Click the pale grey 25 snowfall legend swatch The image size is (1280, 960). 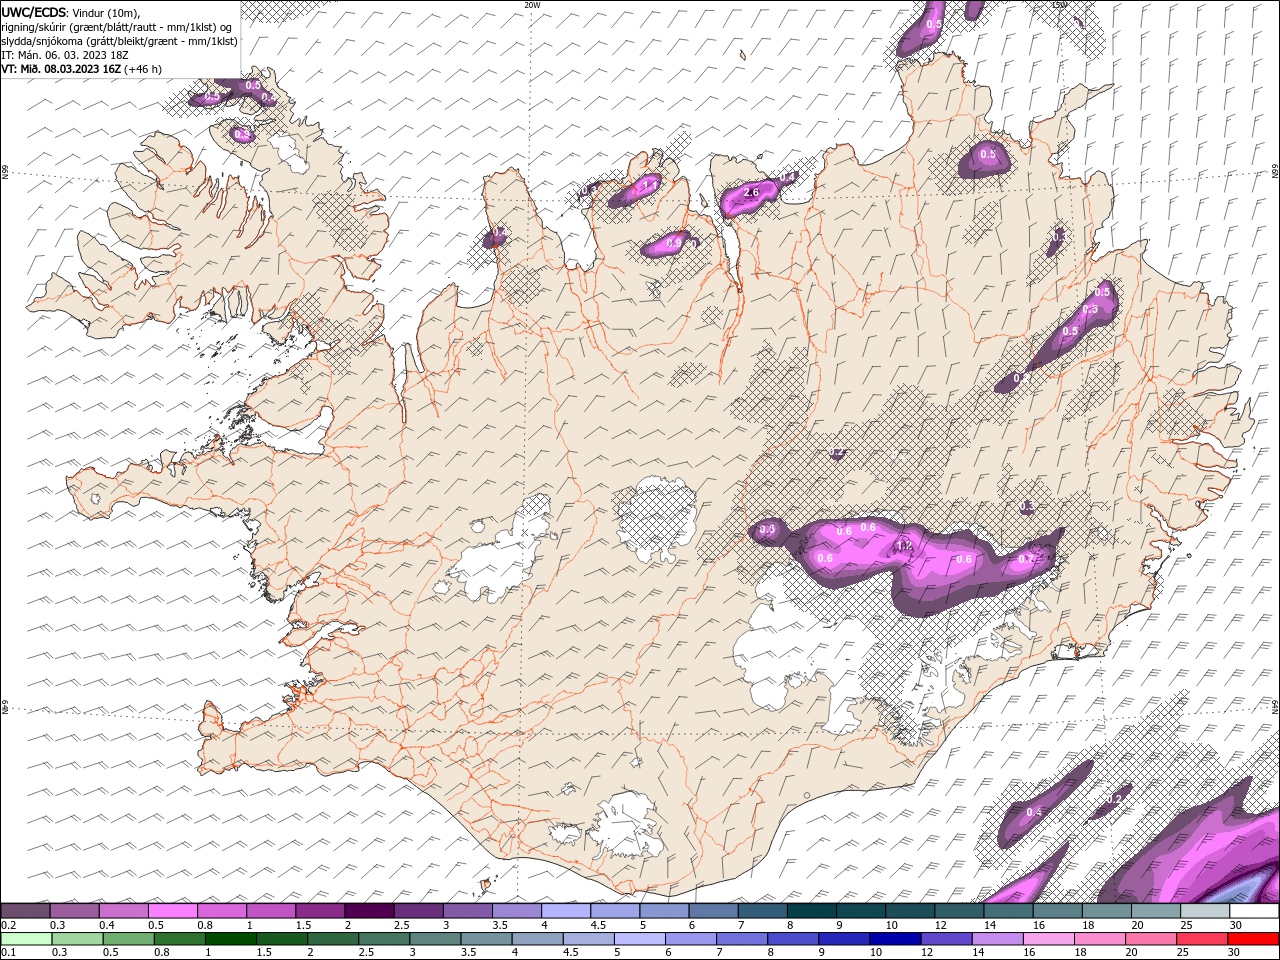[x=1205, y=911]
